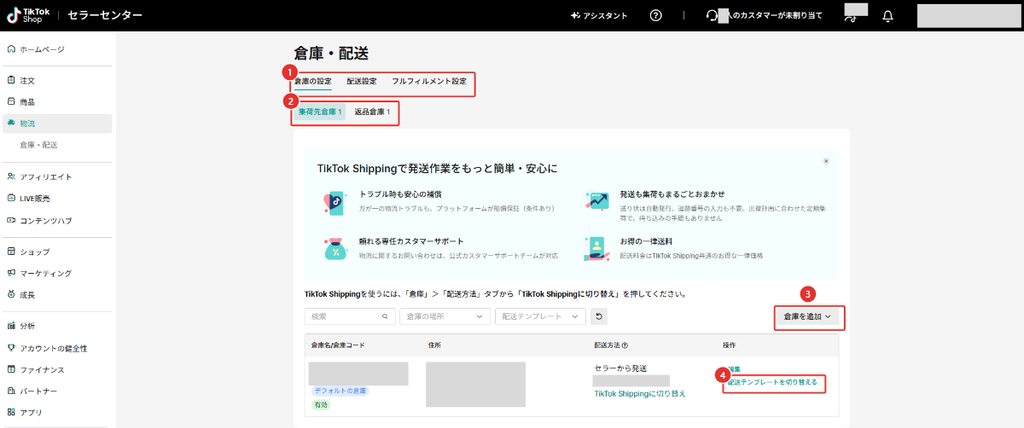Open マーケティング in the sidebar
The width and height of the screenshot is (1024, 428).
click(46, 273)
